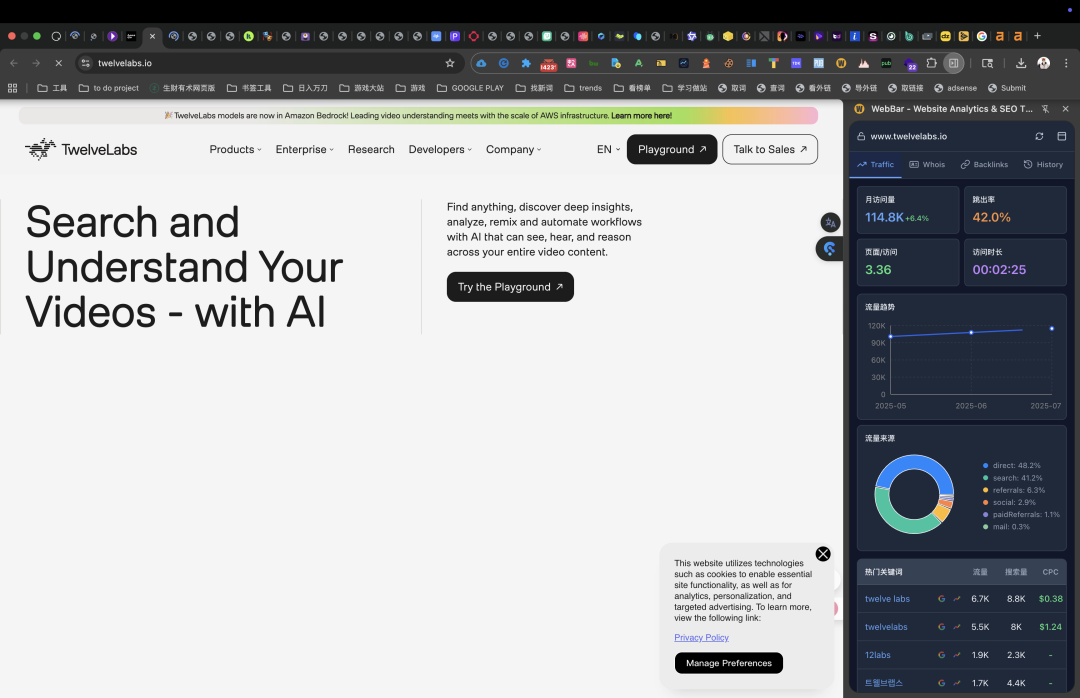This screenshot has width=1080, height=698.
Task: Close the WebBar side panel
Action: coord(1066,109)
